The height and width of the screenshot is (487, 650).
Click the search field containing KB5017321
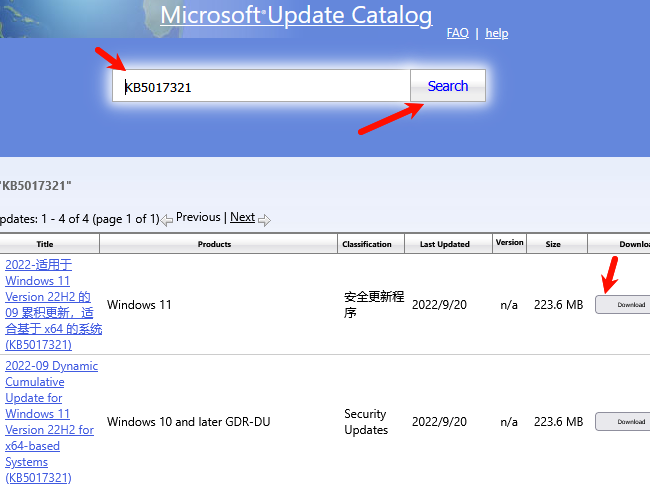261,86
